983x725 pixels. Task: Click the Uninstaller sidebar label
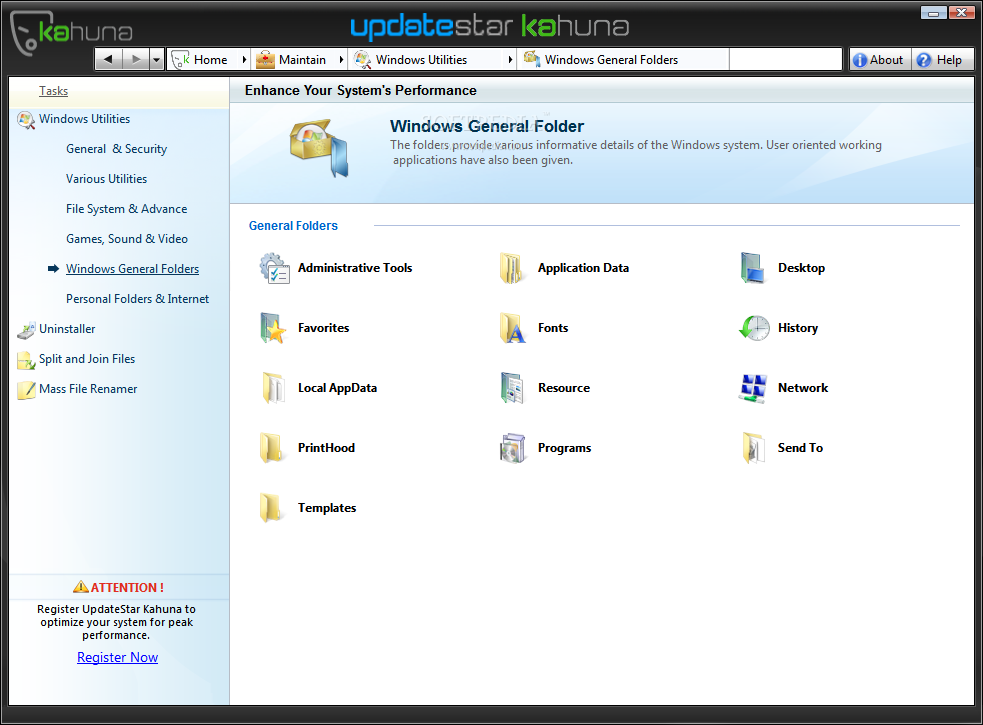click(x=67, y=329)
